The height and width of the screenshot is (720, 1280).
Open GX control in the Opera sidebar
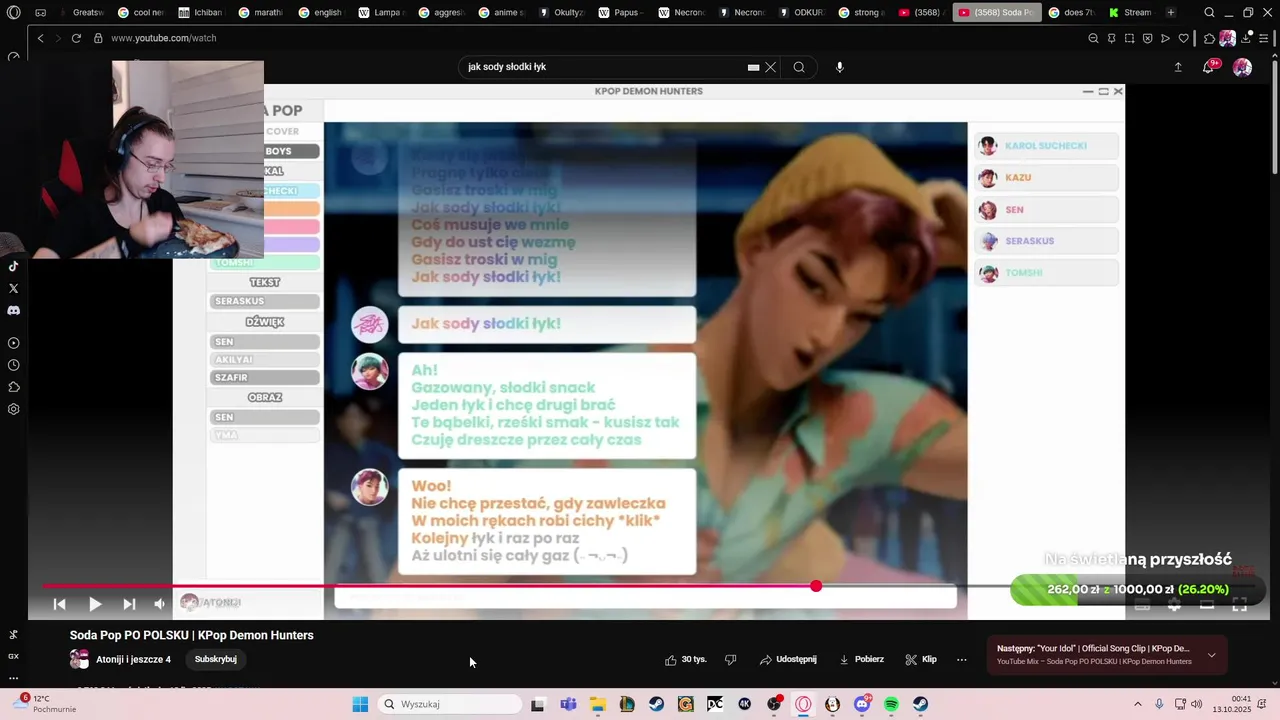pyautogui.click(x=13, y=656)
